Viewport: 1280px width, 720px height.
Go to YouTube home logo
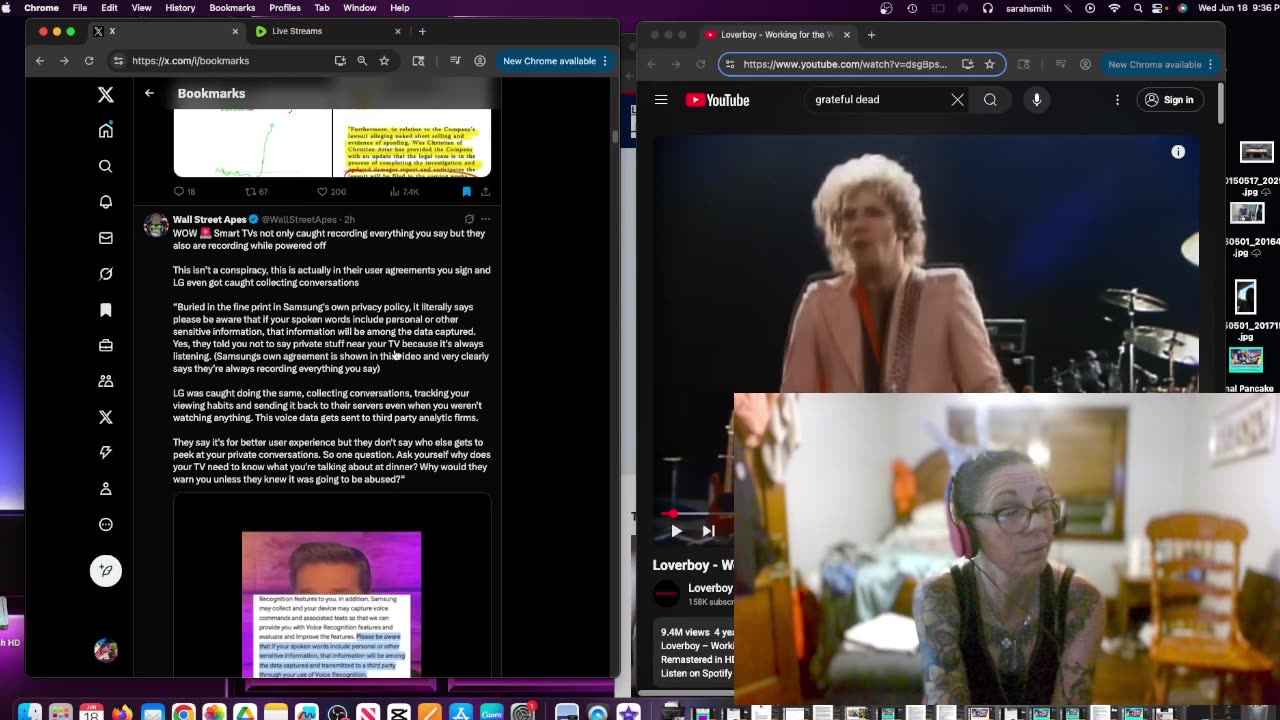(x=718, y=100)
